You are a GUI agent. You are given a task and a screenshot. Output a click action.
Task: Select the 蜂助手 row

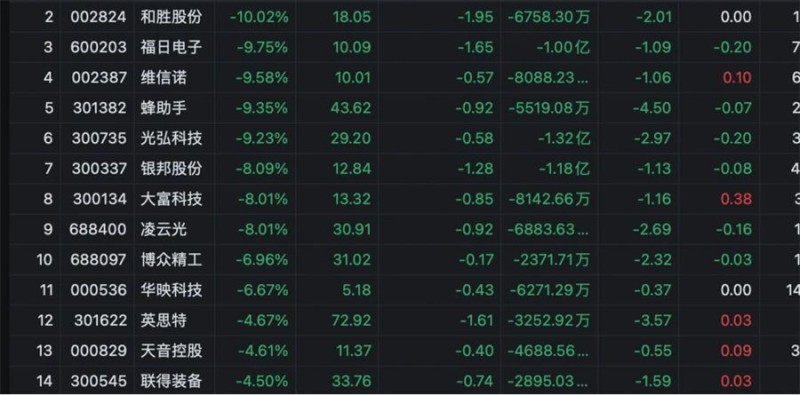point(400,108)
